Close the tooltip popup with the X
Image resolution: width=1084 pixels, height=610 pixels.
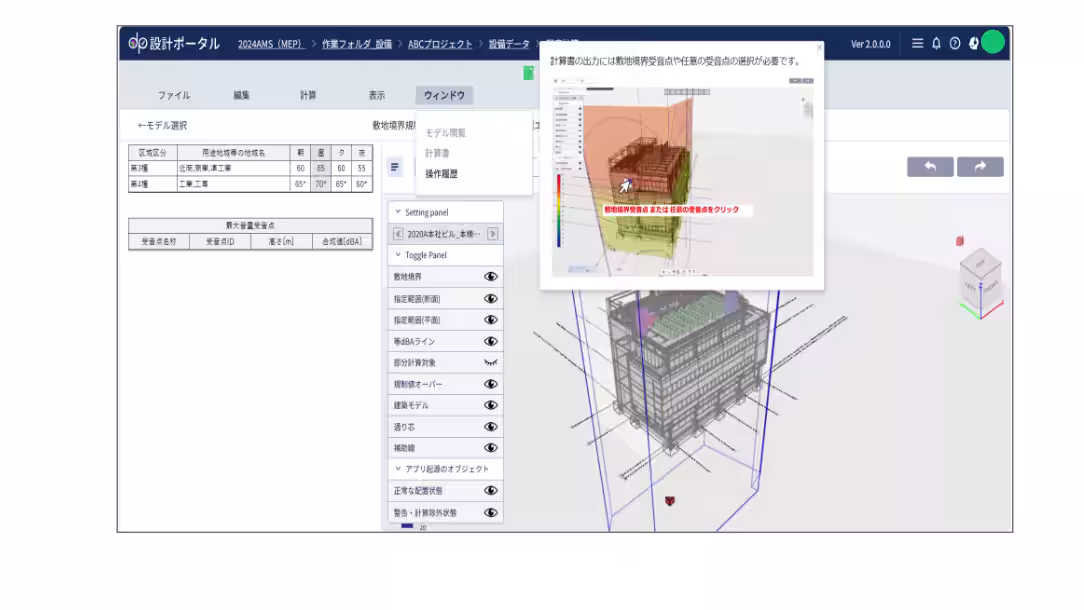[819, 47]
